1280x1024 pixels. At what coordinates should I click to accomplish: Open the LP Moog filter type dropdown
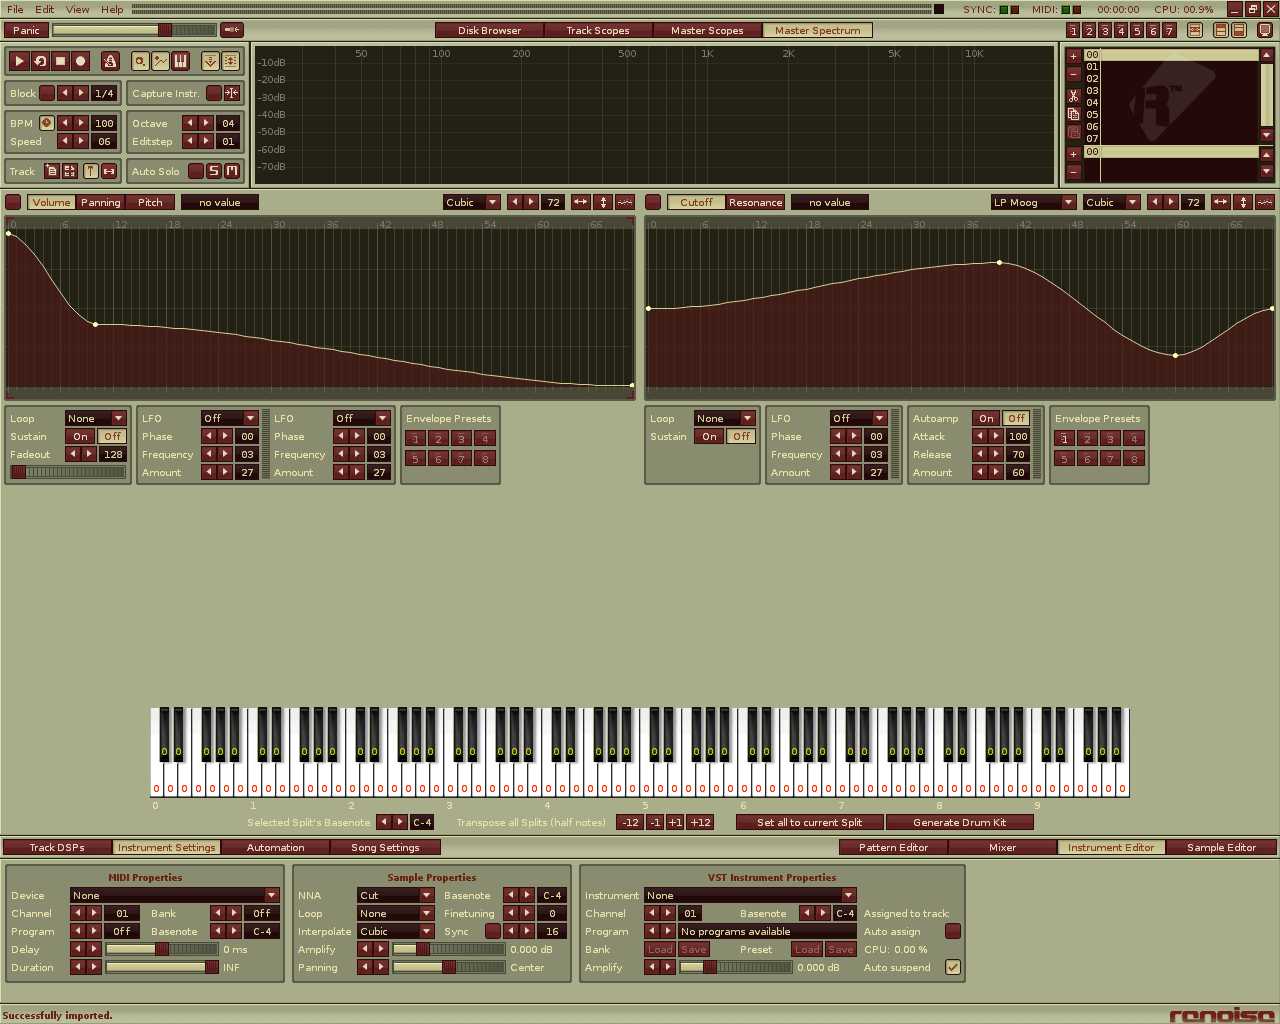point(1033,202)
